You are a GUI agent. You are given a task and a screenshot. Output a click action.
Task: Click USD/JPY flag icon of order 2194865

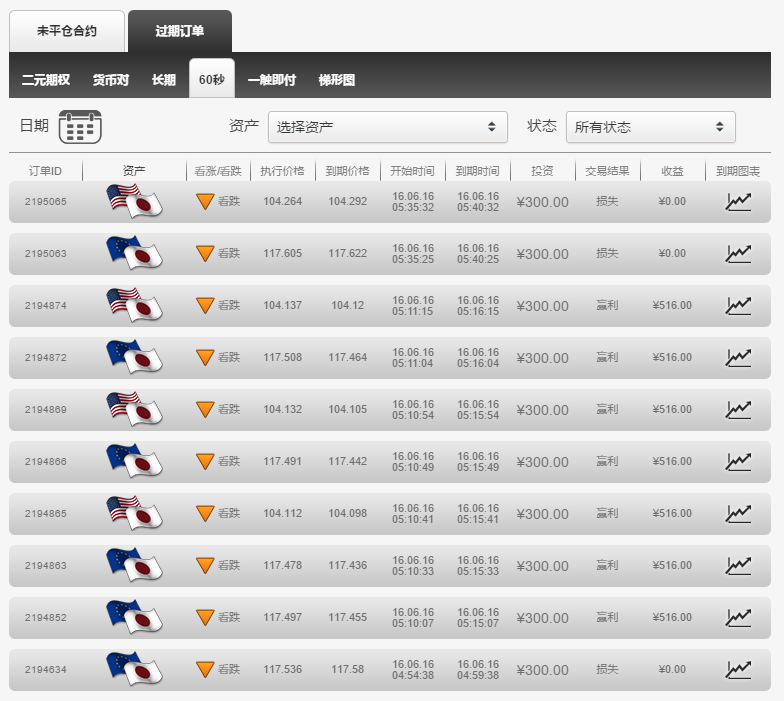[x=134, y=513]
